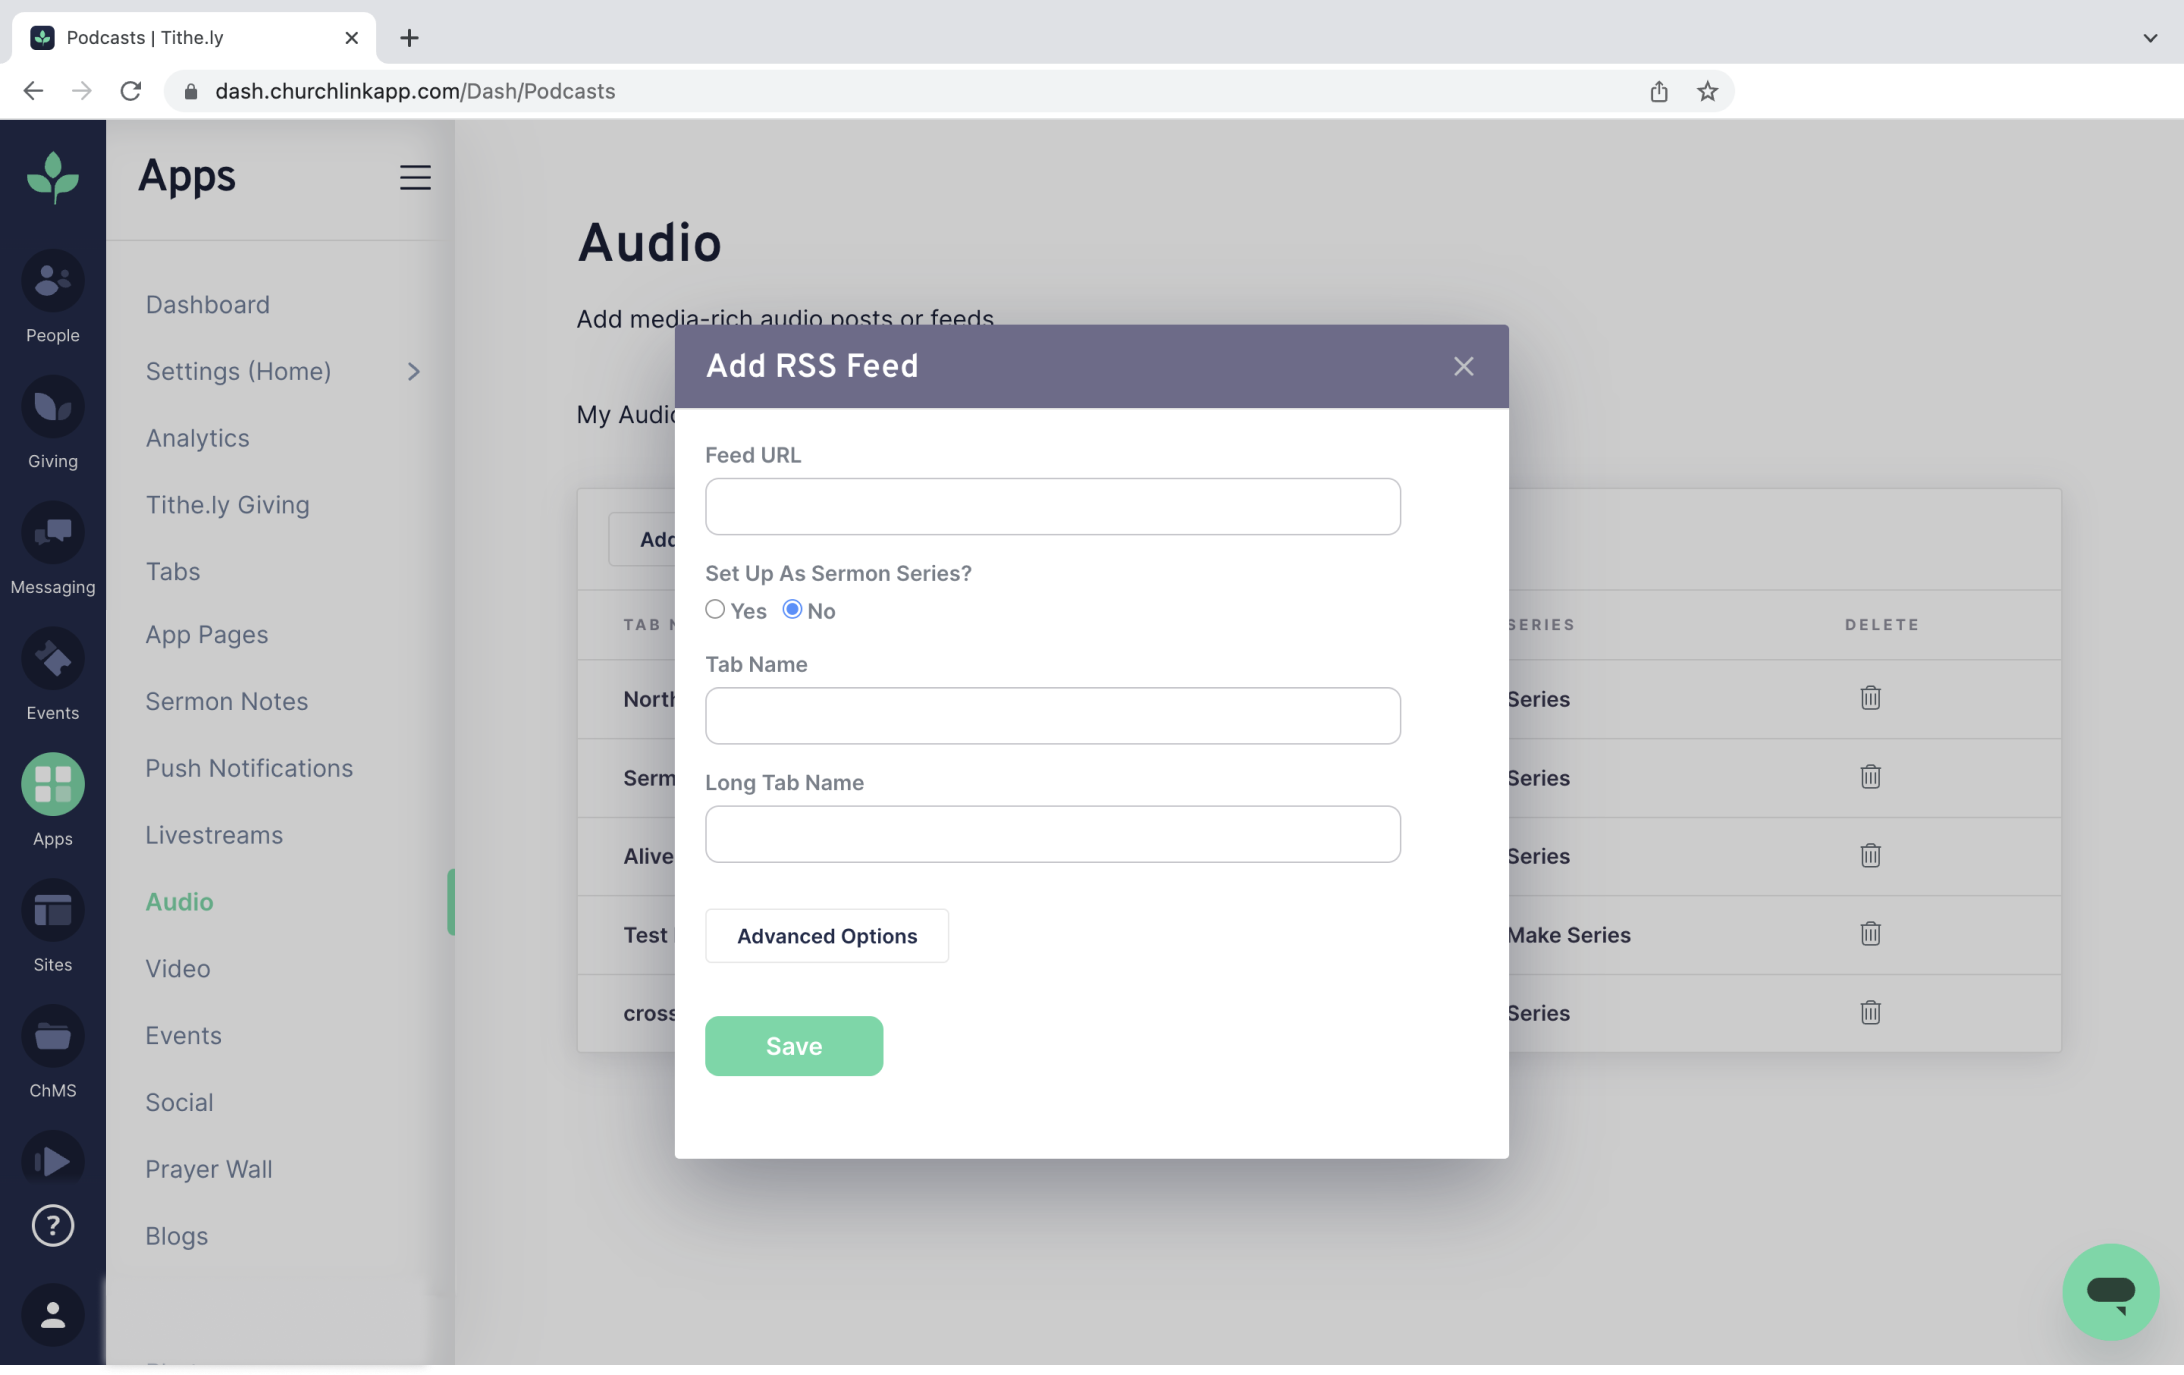Select Yes for sermon series
Image resolution: width=2184 pixels, height=1375 pixels.
click(x=715, y=609)
